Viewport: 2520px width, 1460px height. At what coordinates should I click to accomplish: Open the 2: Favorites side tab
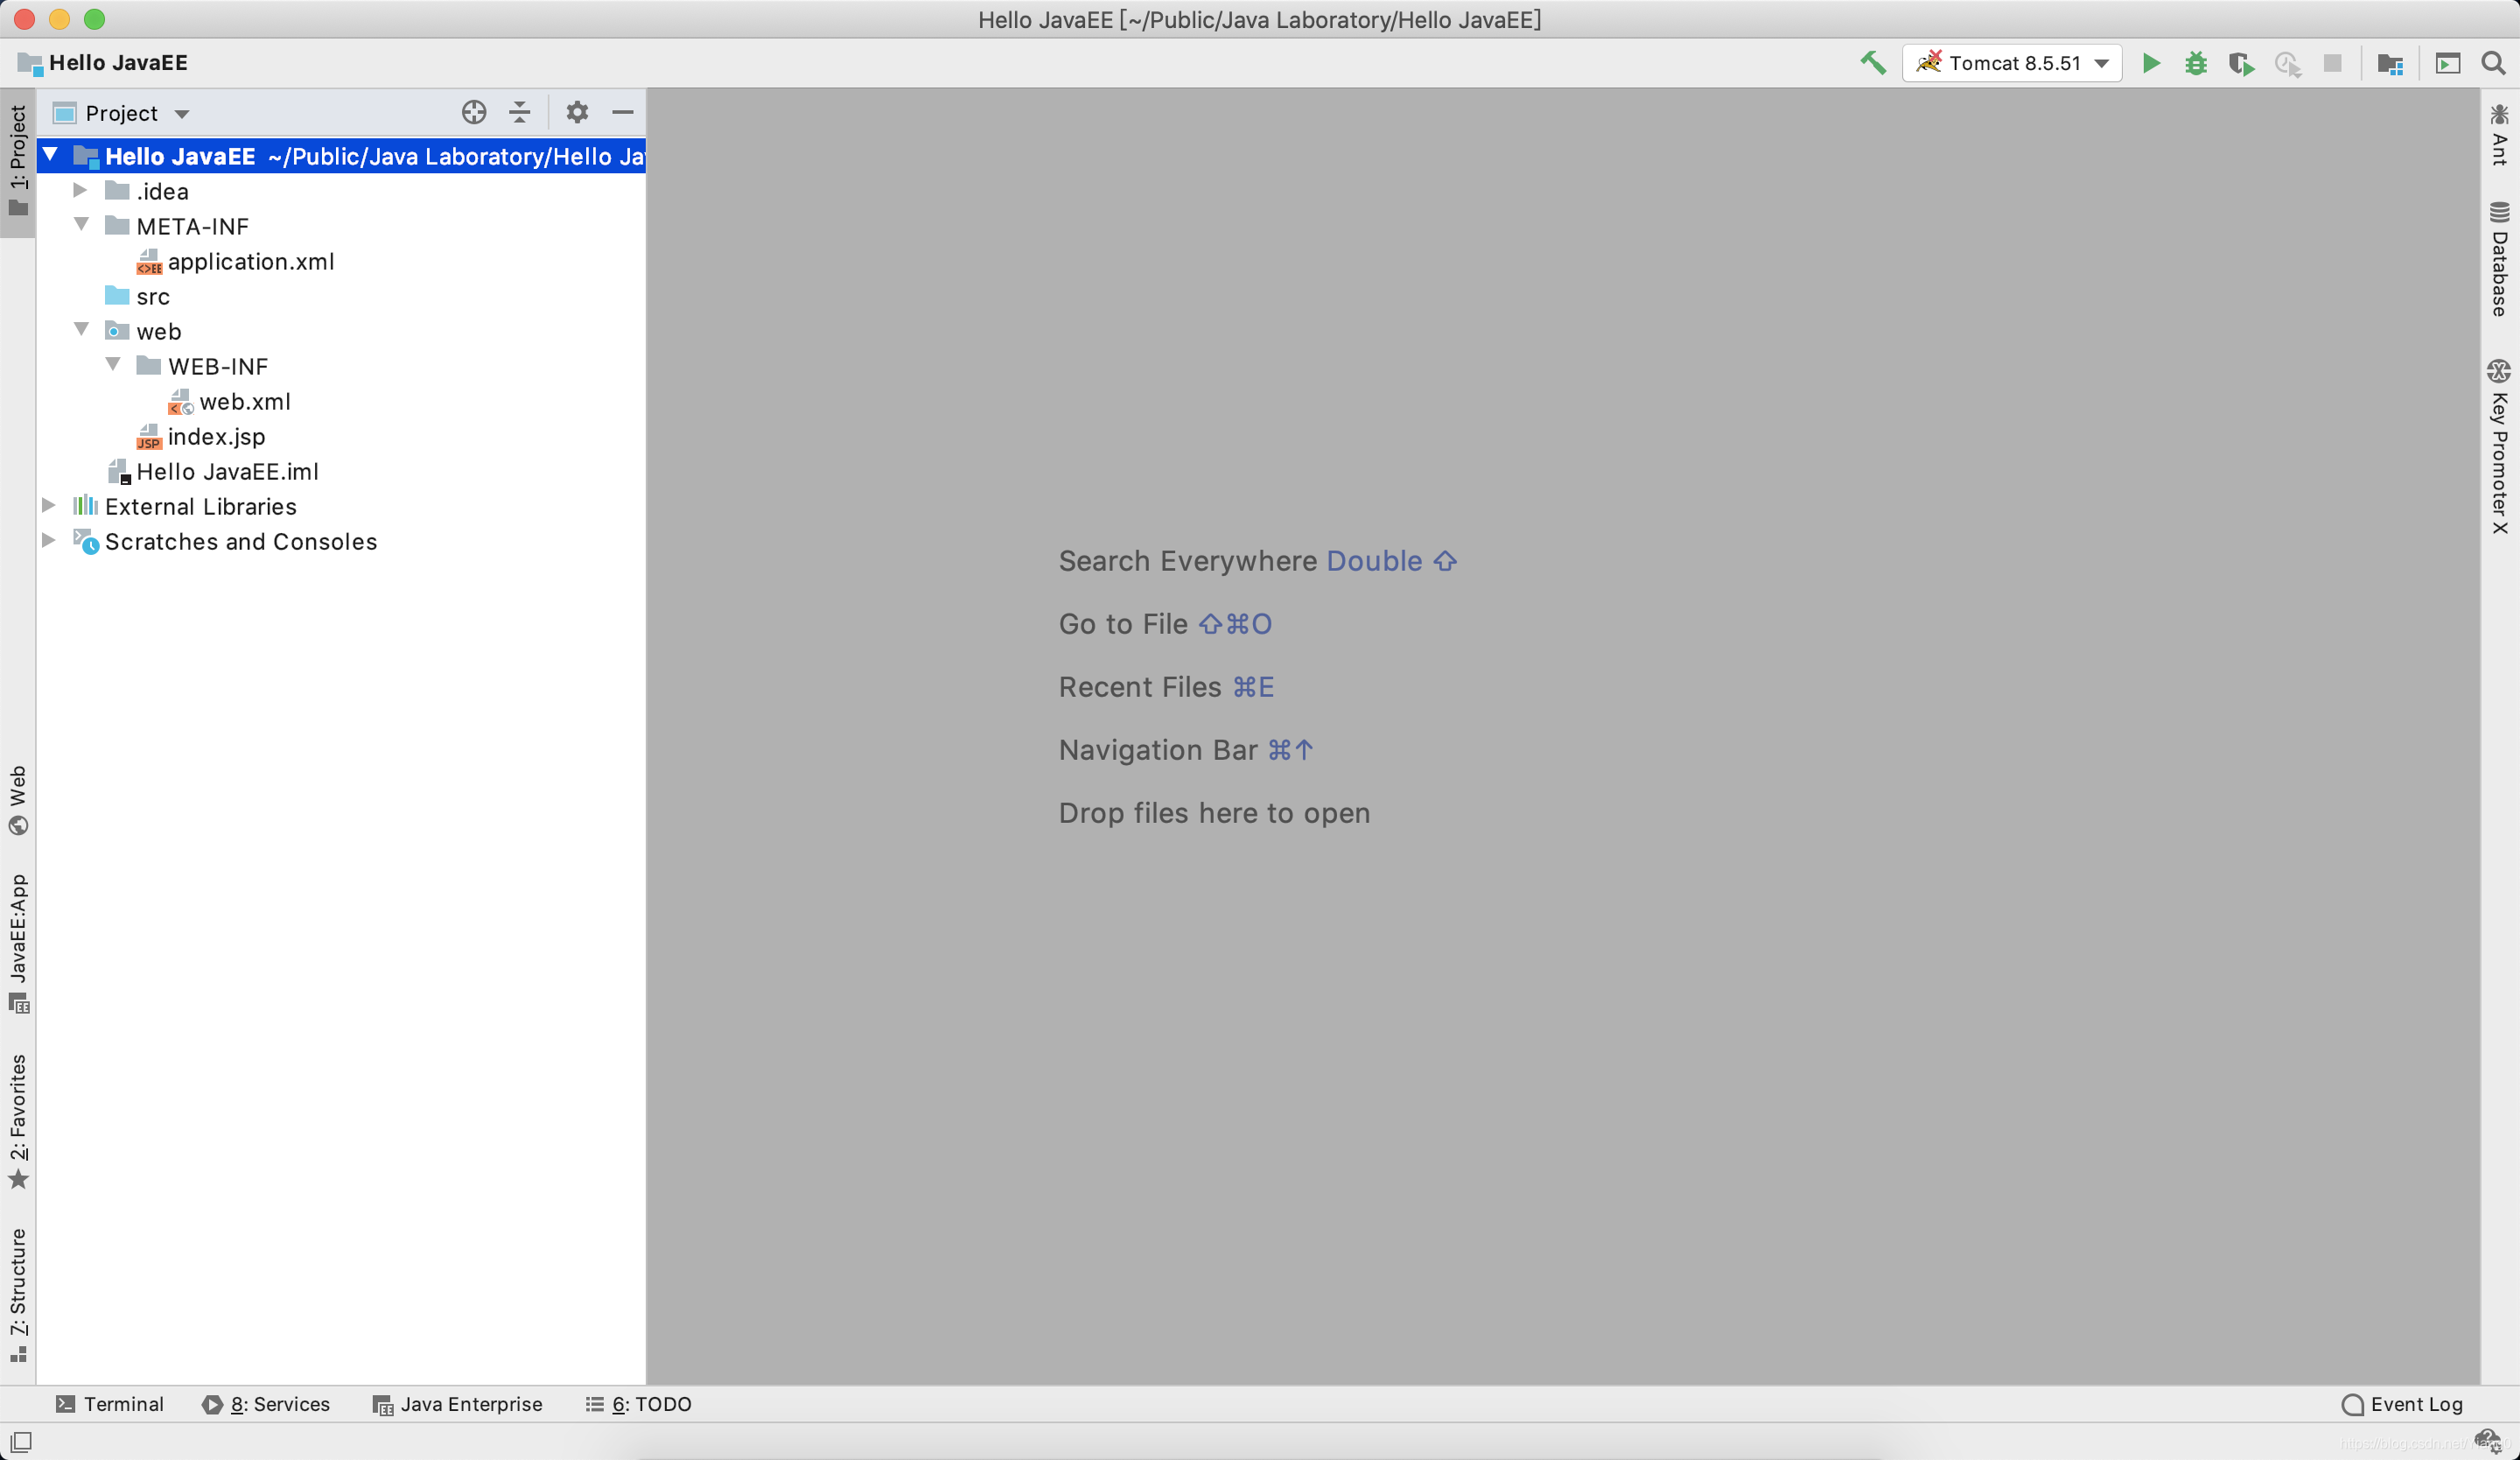(18, 1121)
